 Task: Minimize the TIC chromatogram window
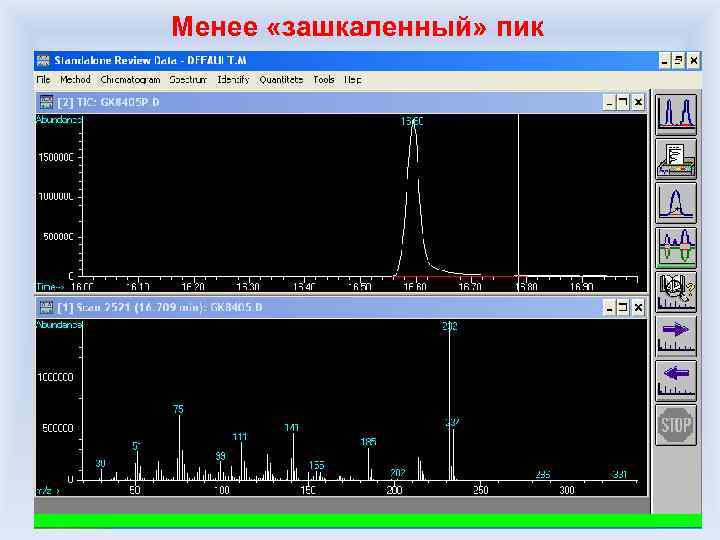[609, 102]
